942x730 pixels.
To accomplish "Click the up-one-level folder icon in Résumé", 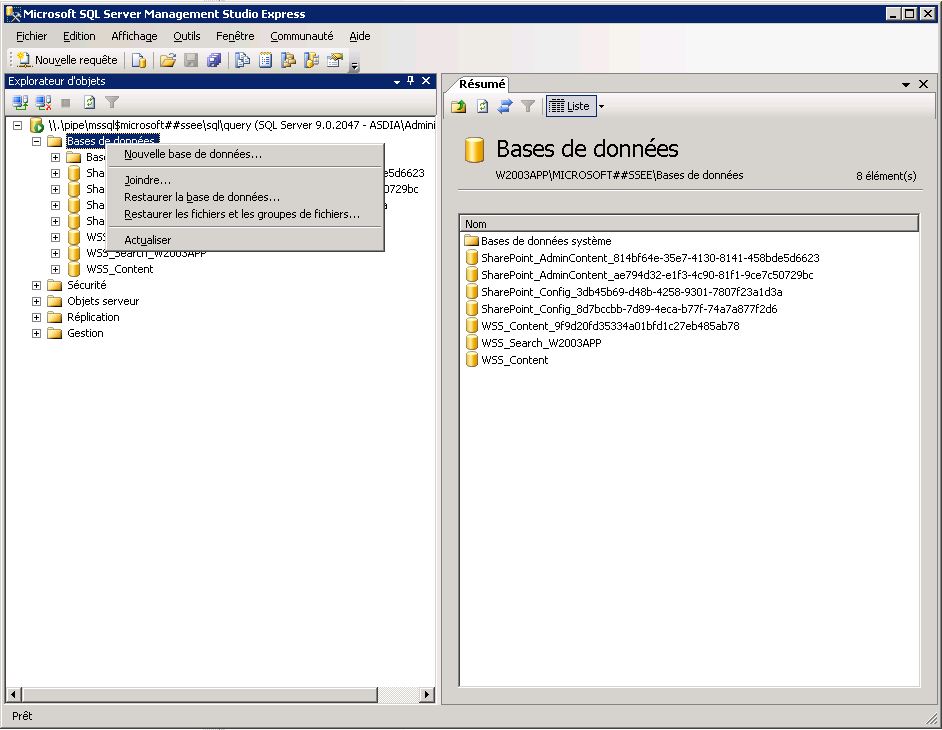I will click(459, 106).
